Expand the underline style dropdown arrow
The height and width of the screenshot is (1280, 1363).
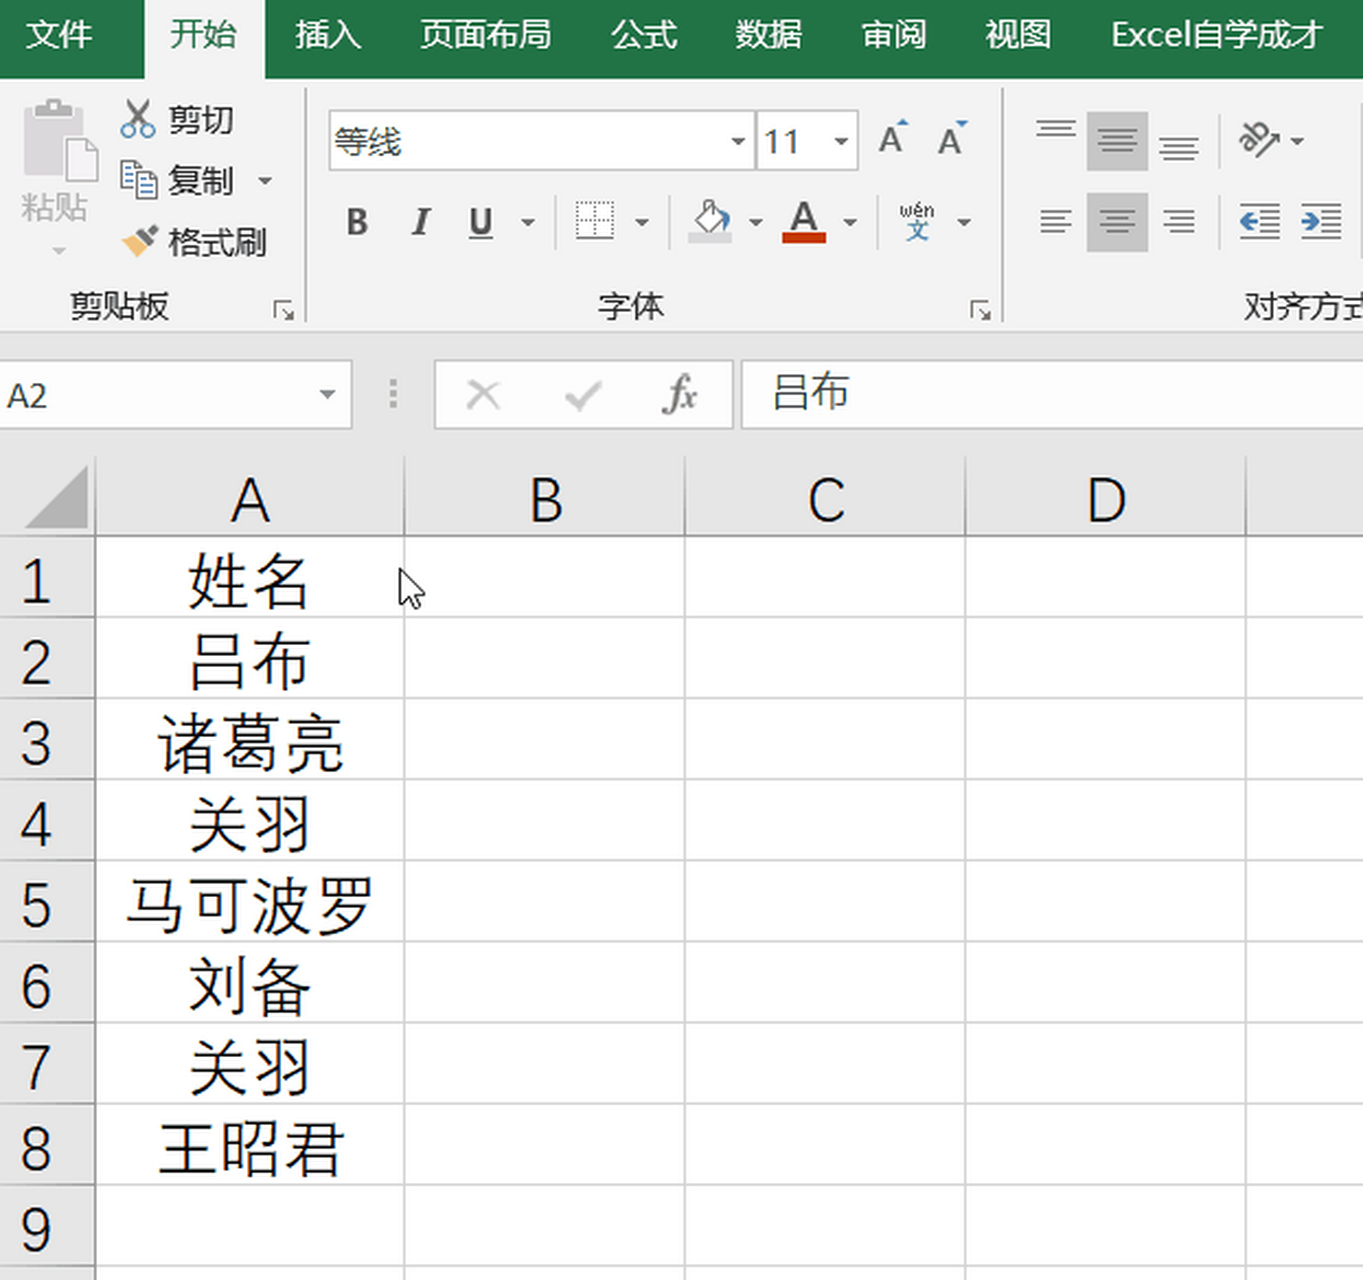528,222
